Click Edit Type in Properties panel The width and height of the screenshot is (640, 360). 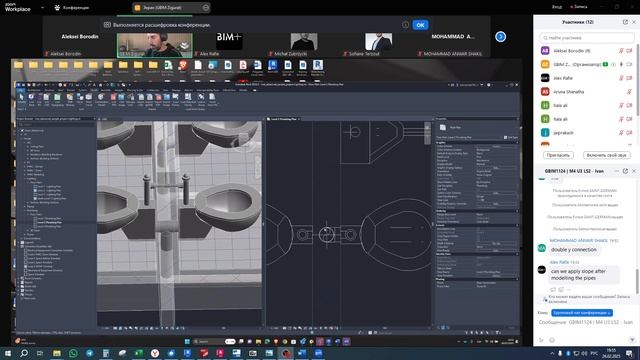511,138
